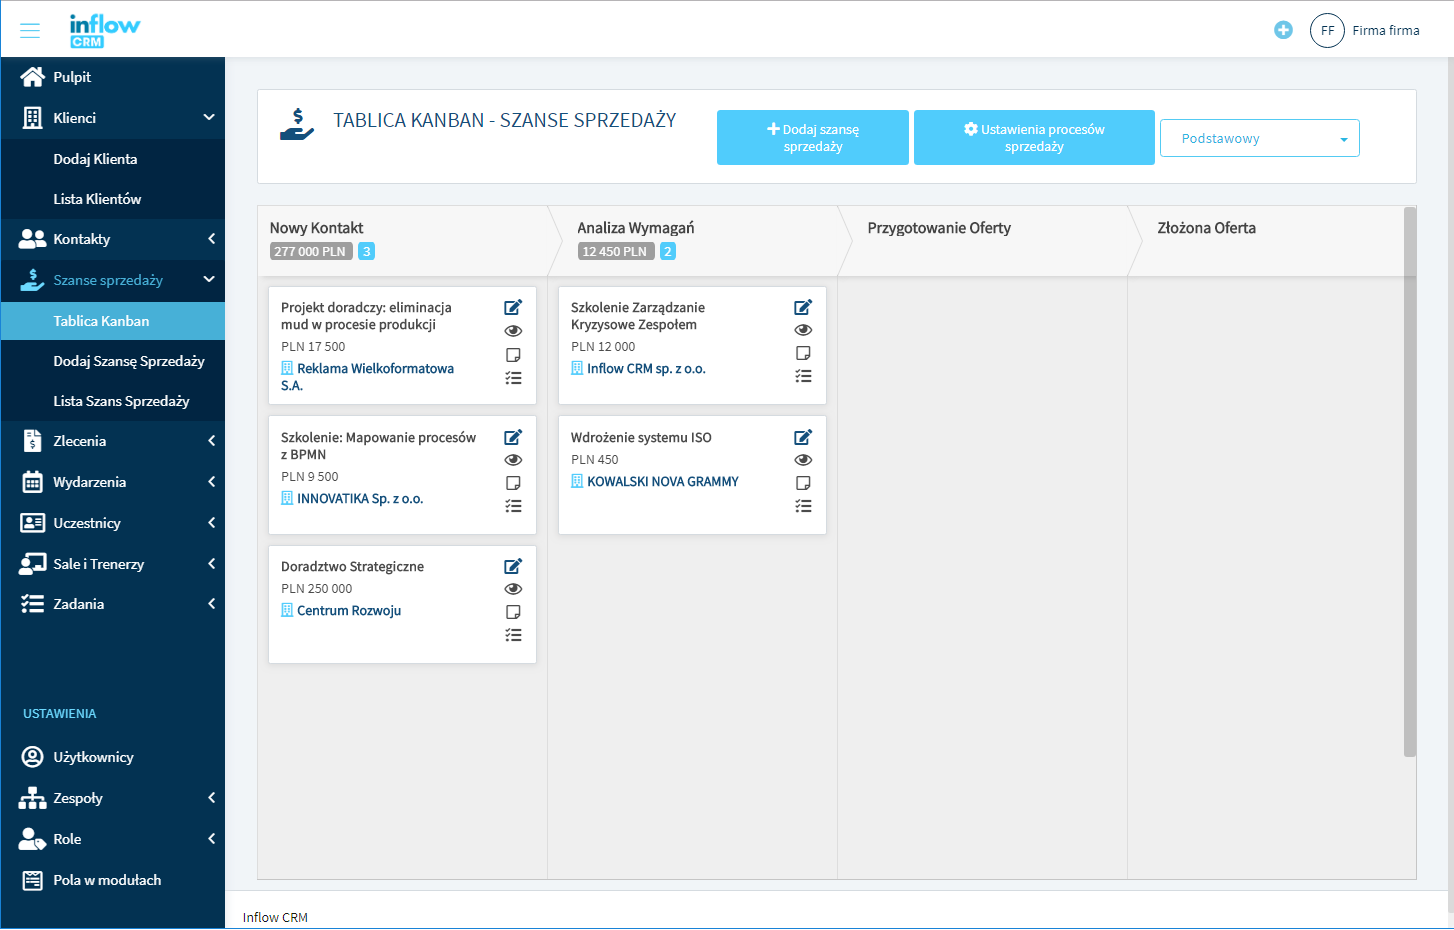Go to Pulpit in the sidebar

tap(72, 77)
